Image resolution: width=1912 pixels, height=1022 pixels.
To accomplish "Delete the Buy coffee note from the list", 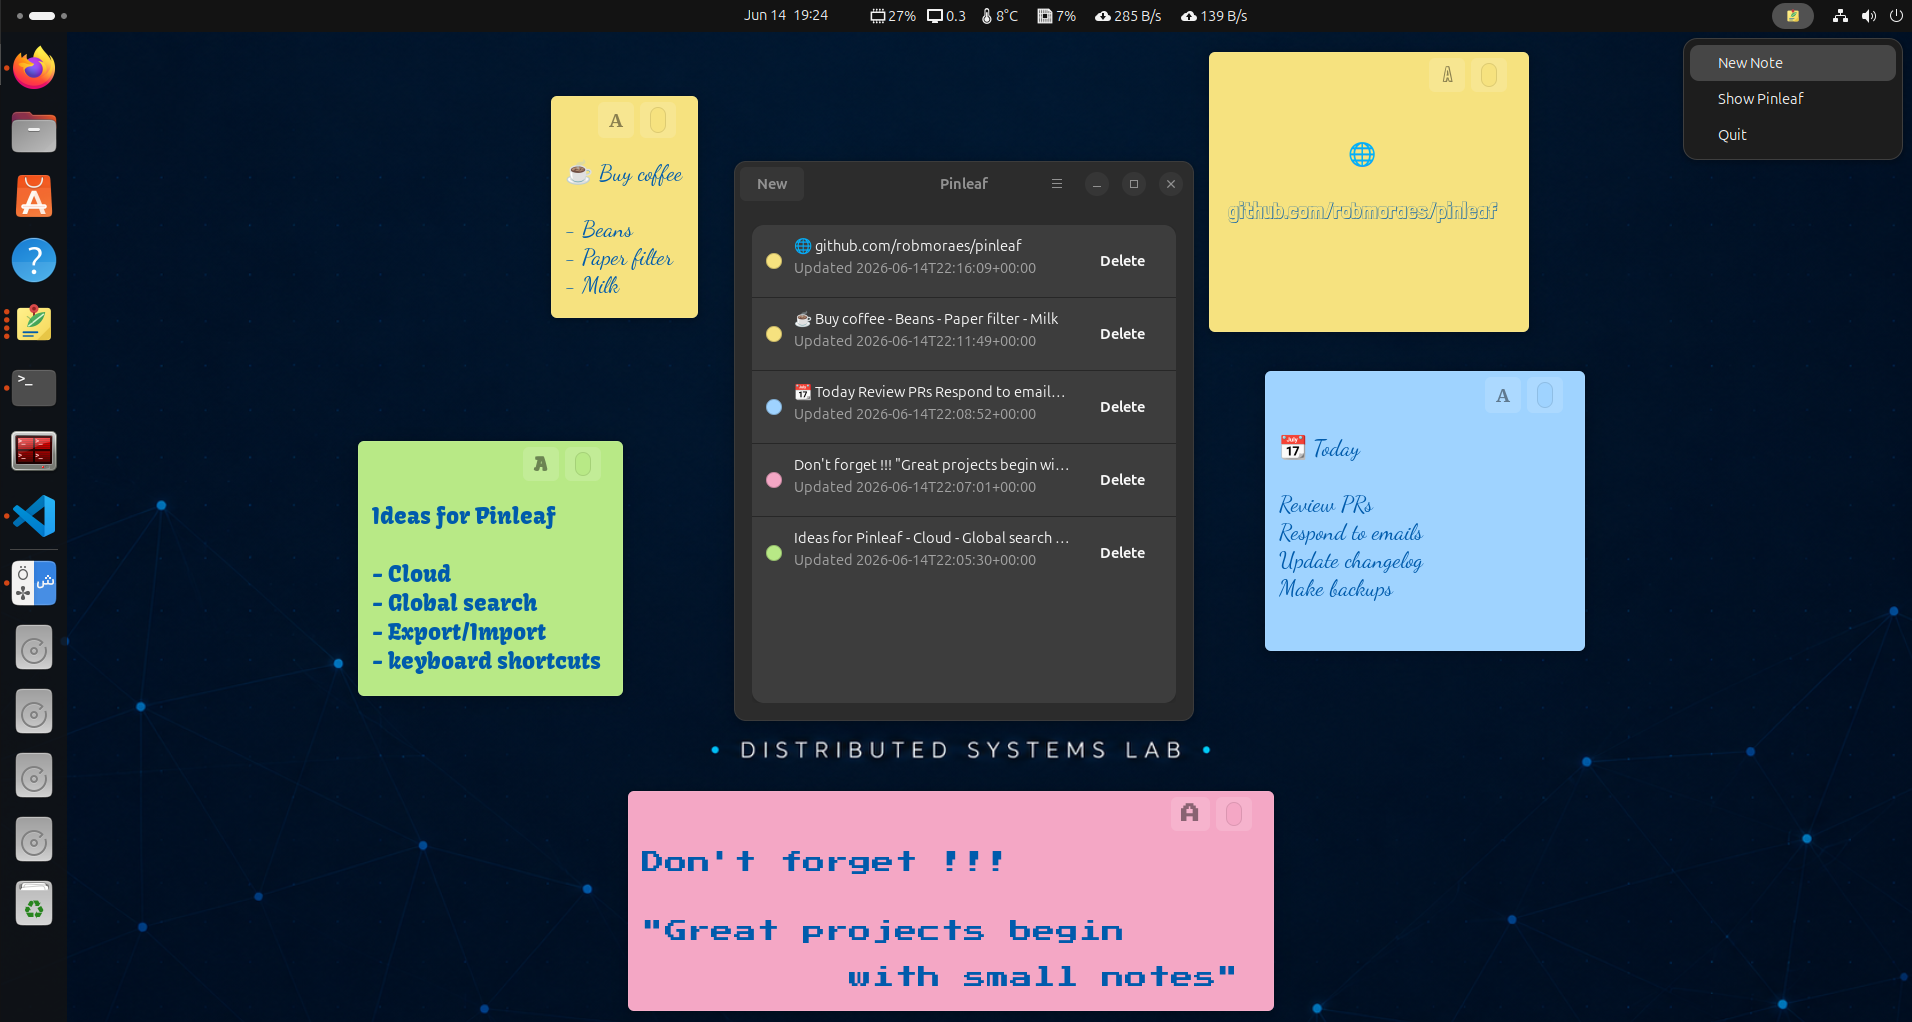I will (1122, 334).
